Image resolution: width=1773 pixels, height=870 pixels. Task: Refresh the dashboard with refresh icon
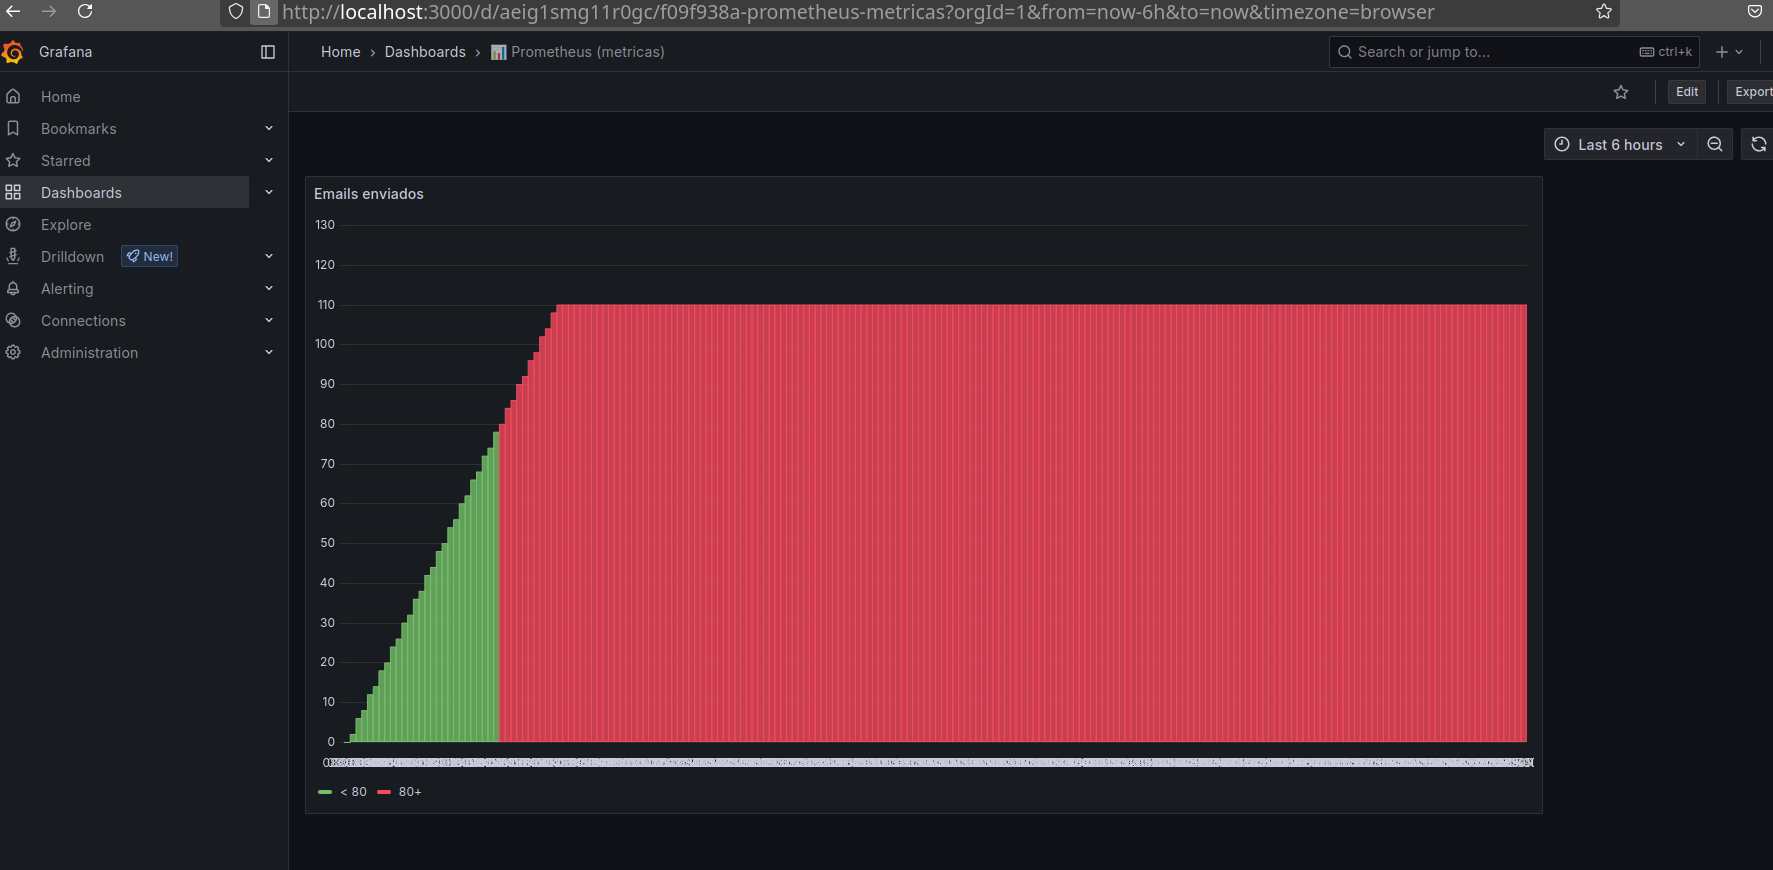pyautogui.click(x=1758, y=144)
